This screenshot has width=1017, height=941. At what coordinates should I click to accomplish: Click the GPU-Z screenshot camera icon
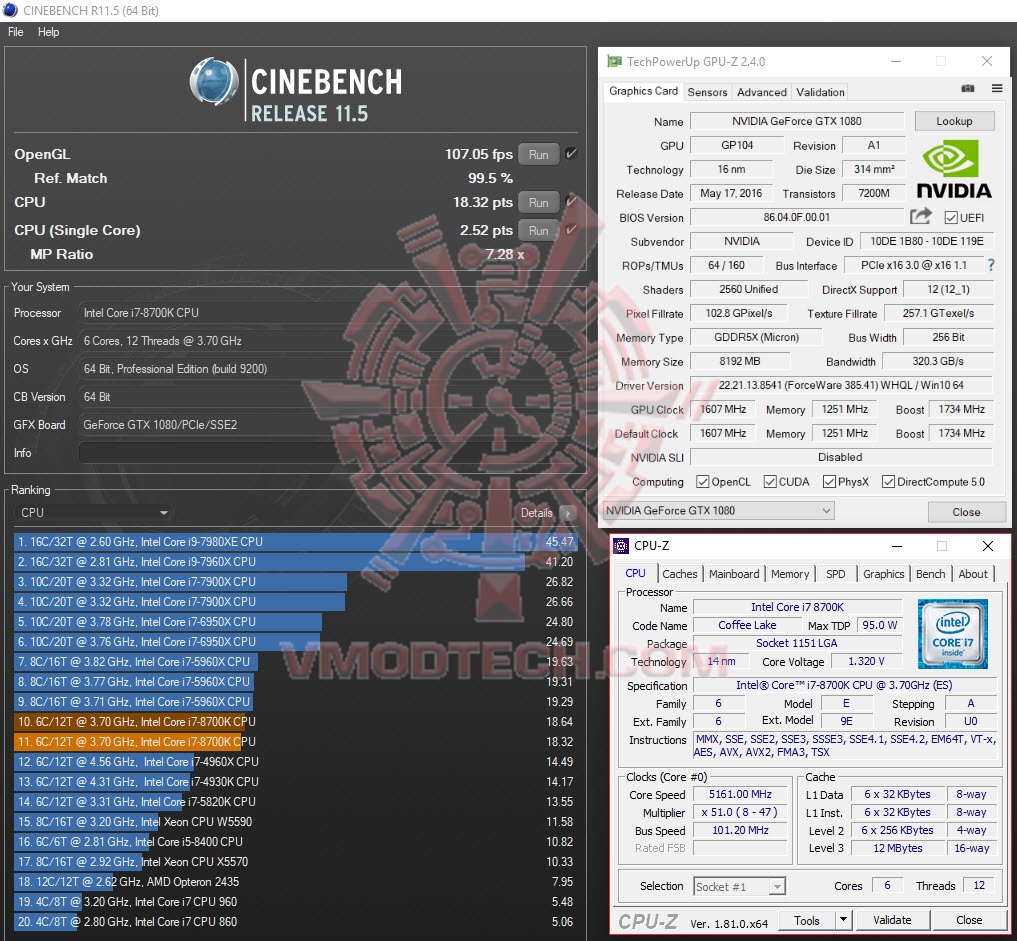coord(967,88)
